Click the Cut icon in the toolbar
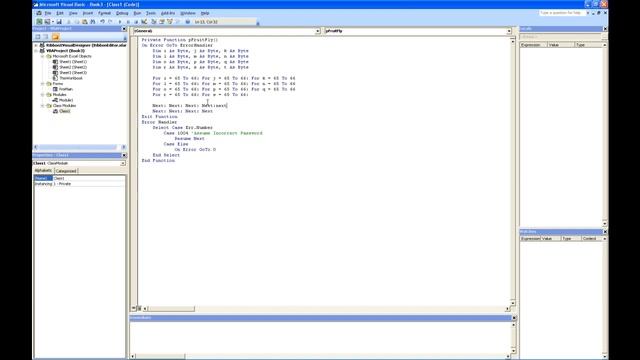640x360 pixels. tap(69, 22)
